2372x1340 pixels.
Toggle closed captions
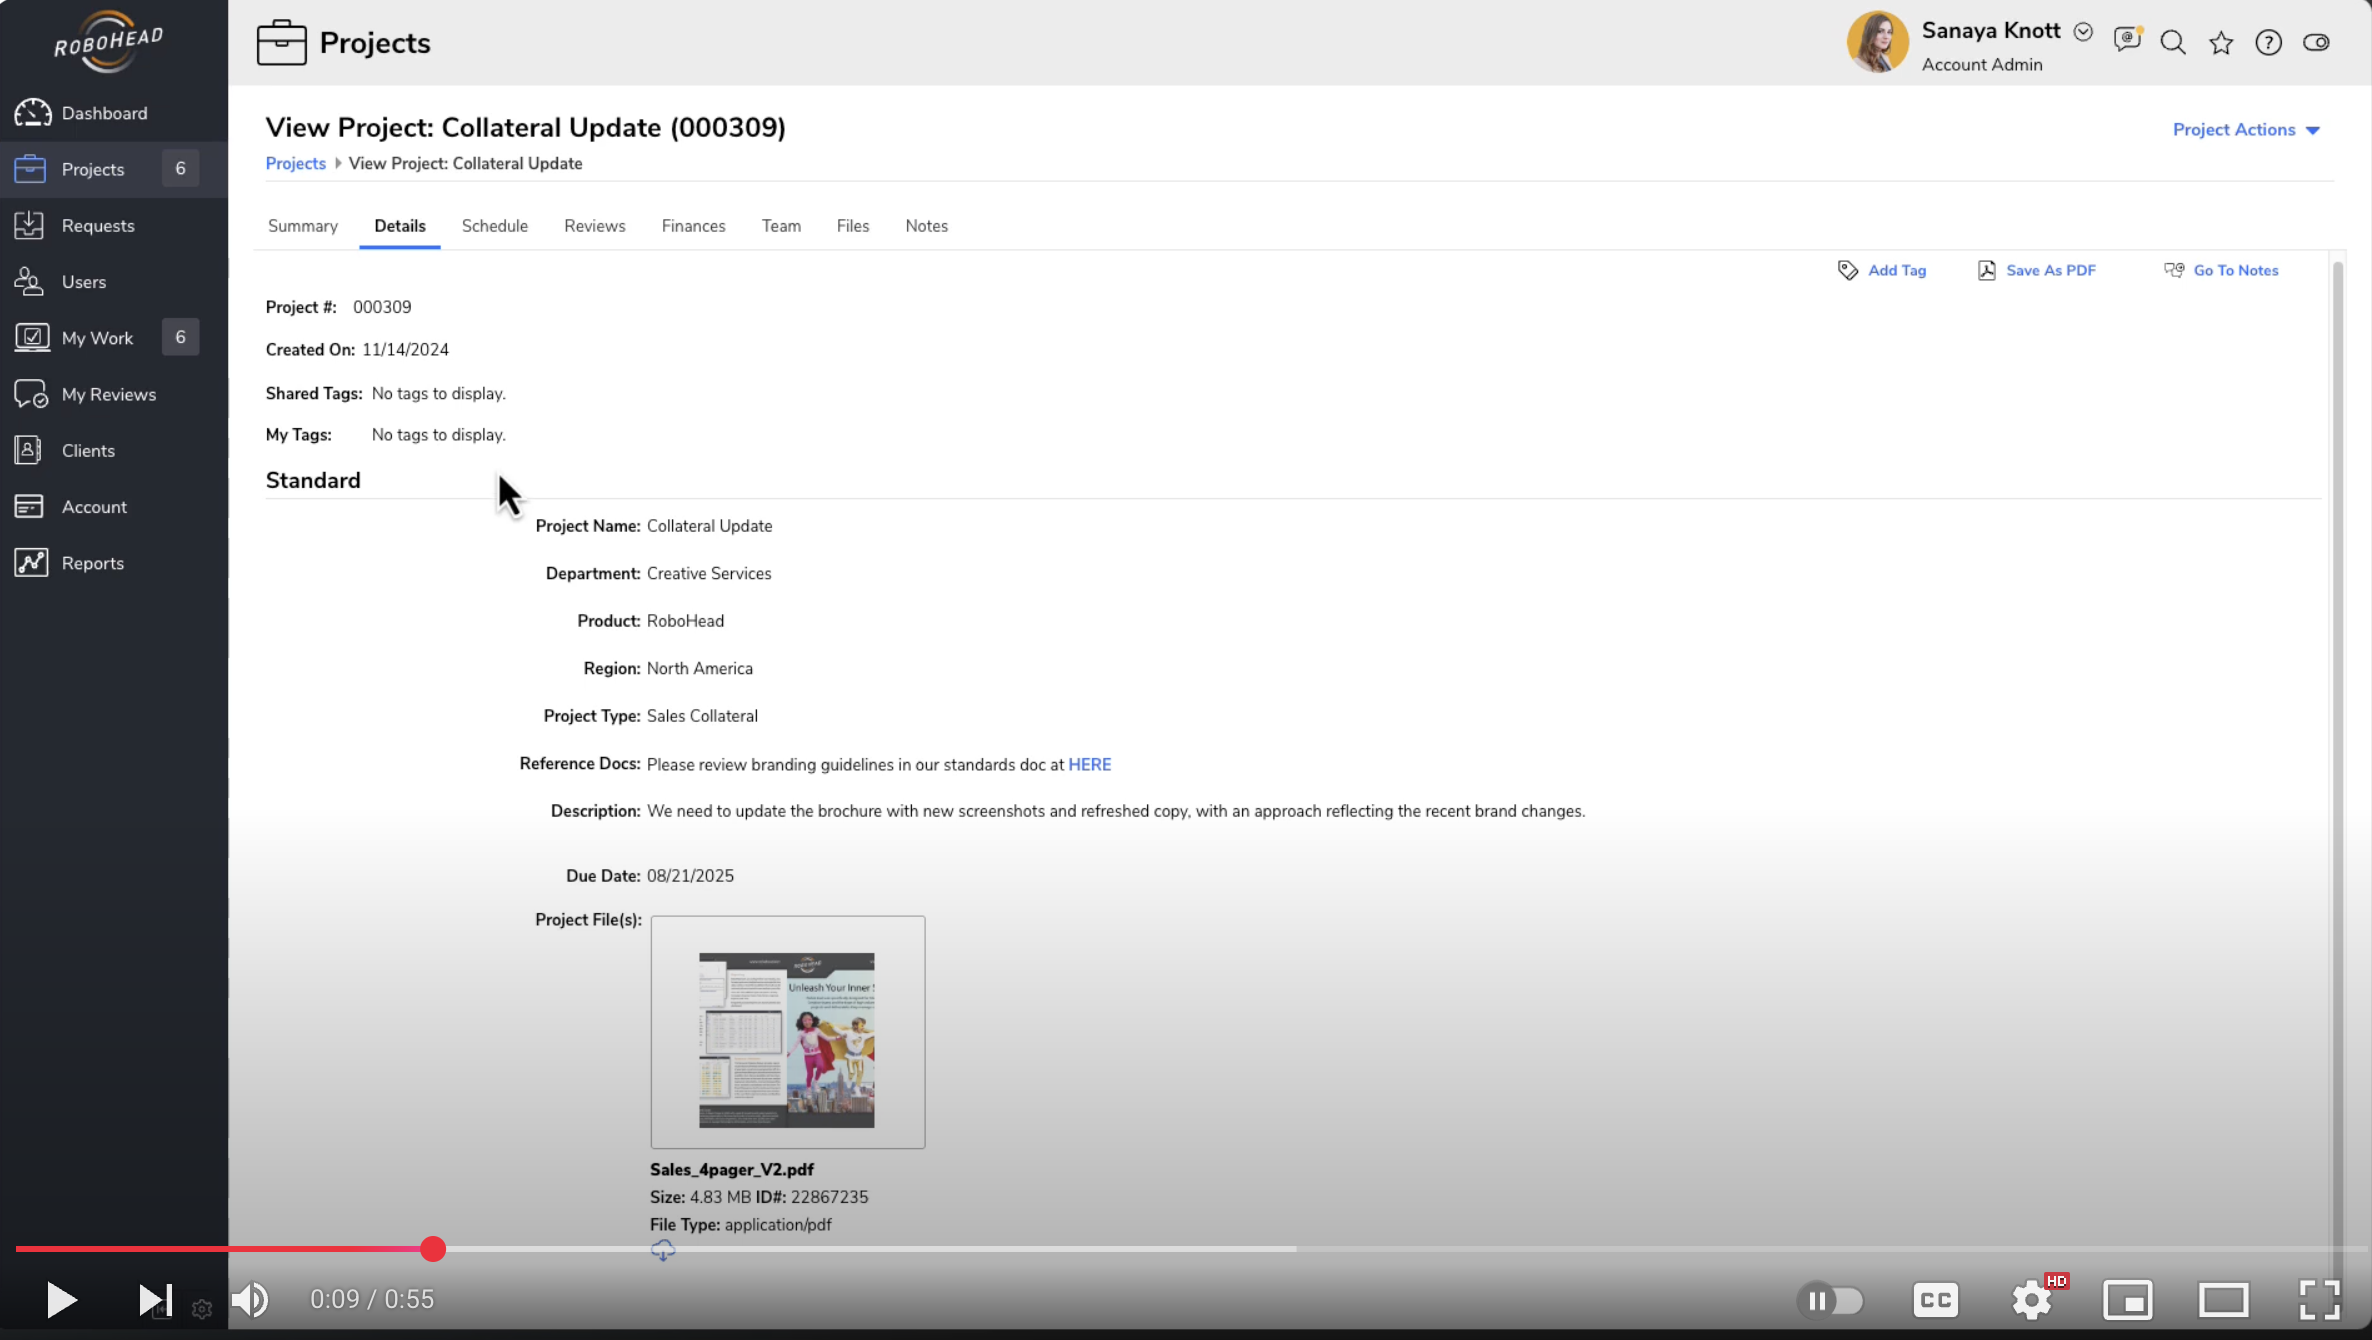pyautogui.click(x=1935, y=1300)
